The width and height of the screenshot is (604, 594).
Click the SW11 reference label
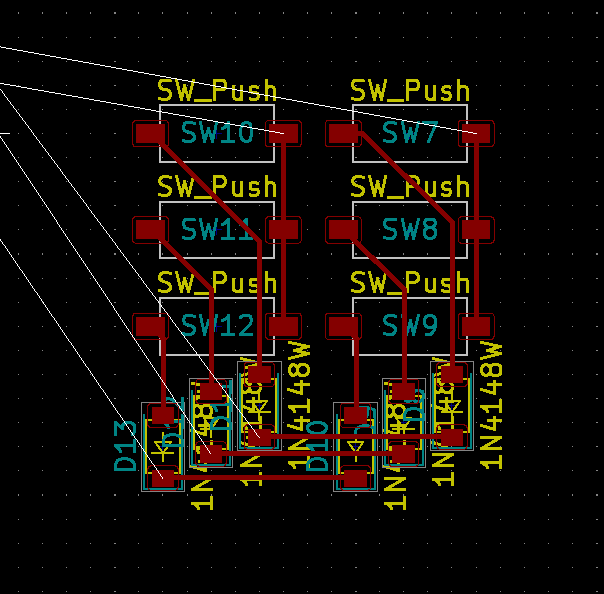click(216, 229)
